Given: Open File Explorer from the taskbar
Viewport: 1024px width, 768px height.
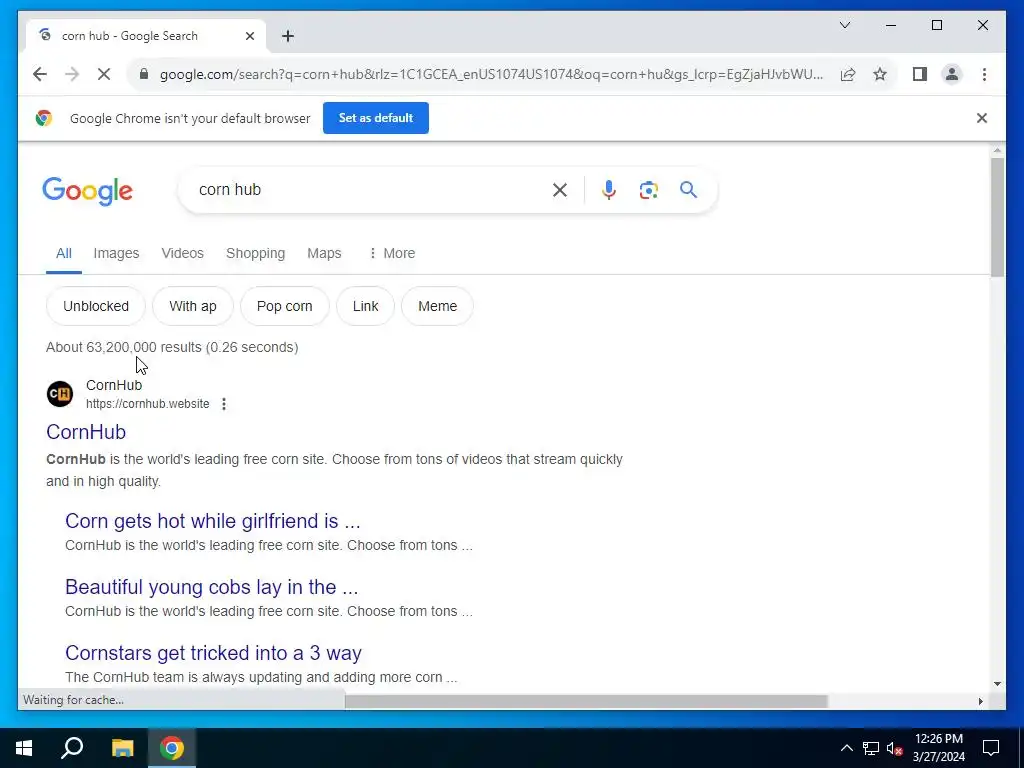Looking at the screenshot, I should (x=122, y=748).
